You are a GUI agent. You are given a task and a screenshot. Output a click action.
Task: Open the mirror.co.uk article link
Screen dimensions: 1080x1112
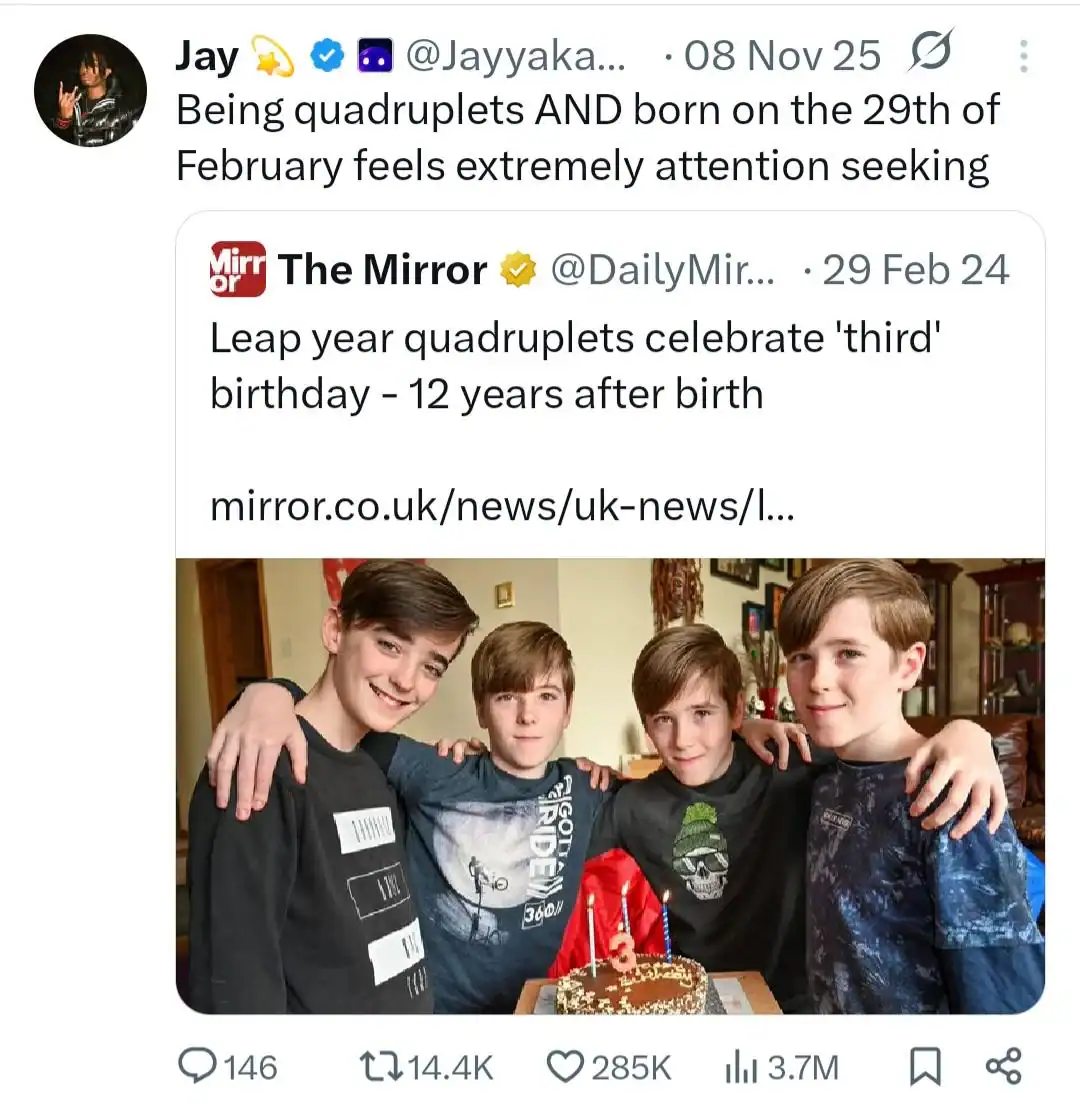coord(501,507)
